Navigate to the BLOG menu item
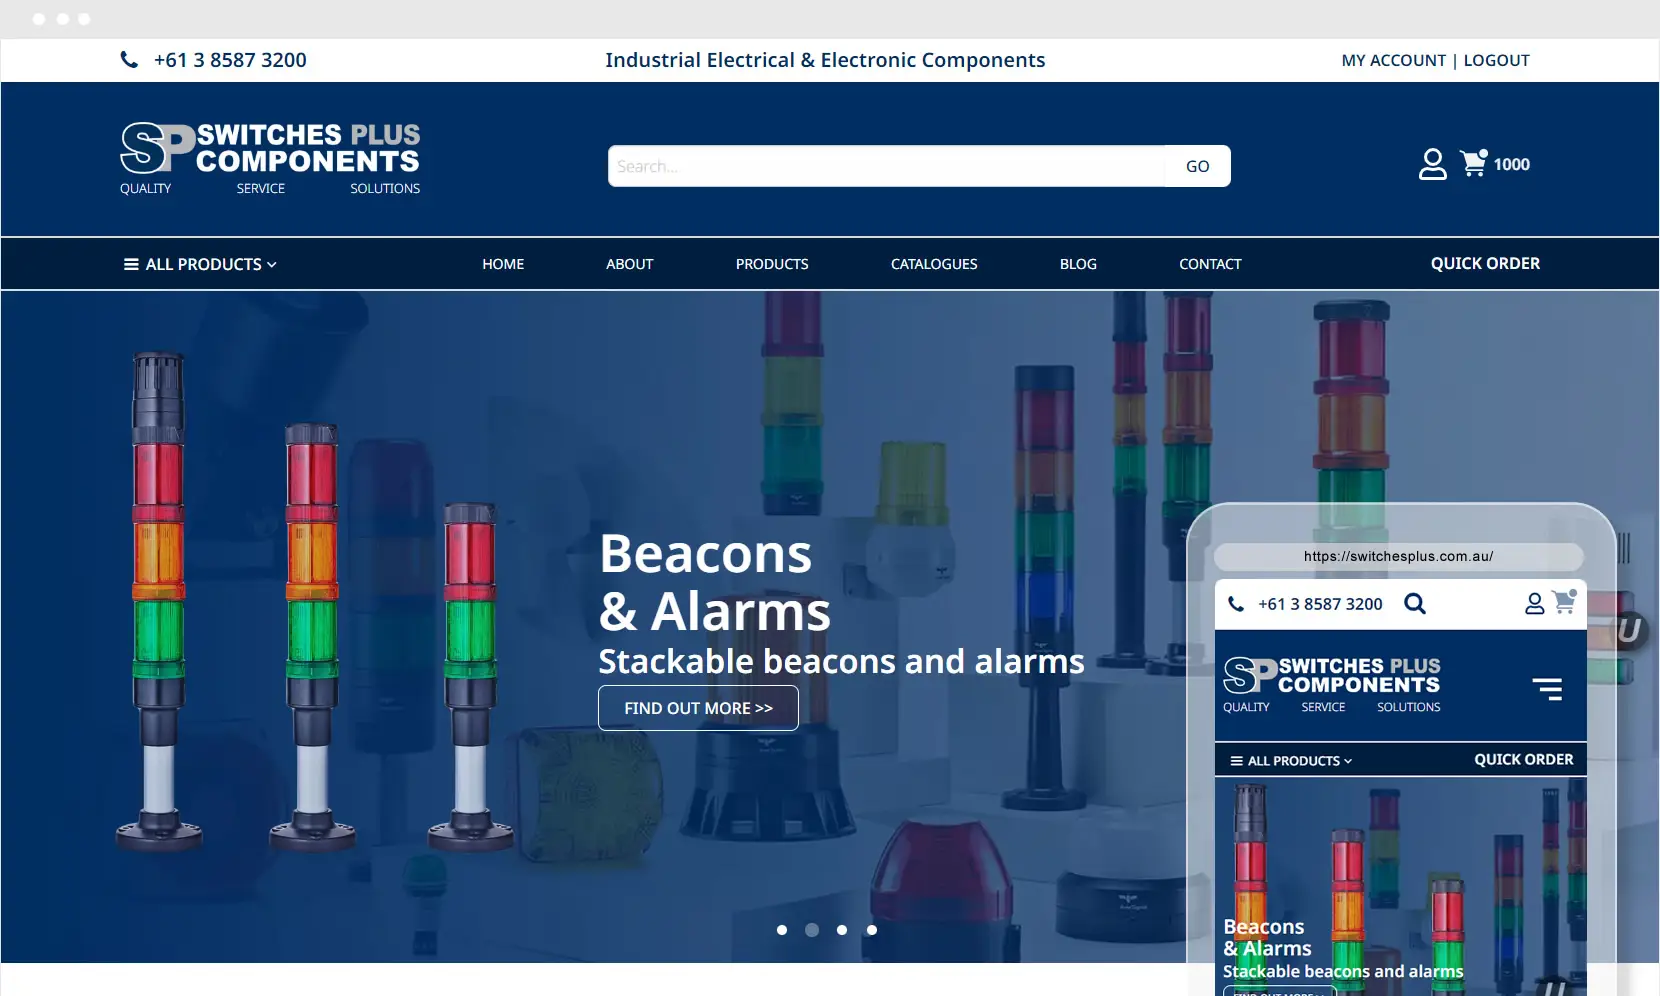Screen dimensions: 1660x996 (1078, 264)
